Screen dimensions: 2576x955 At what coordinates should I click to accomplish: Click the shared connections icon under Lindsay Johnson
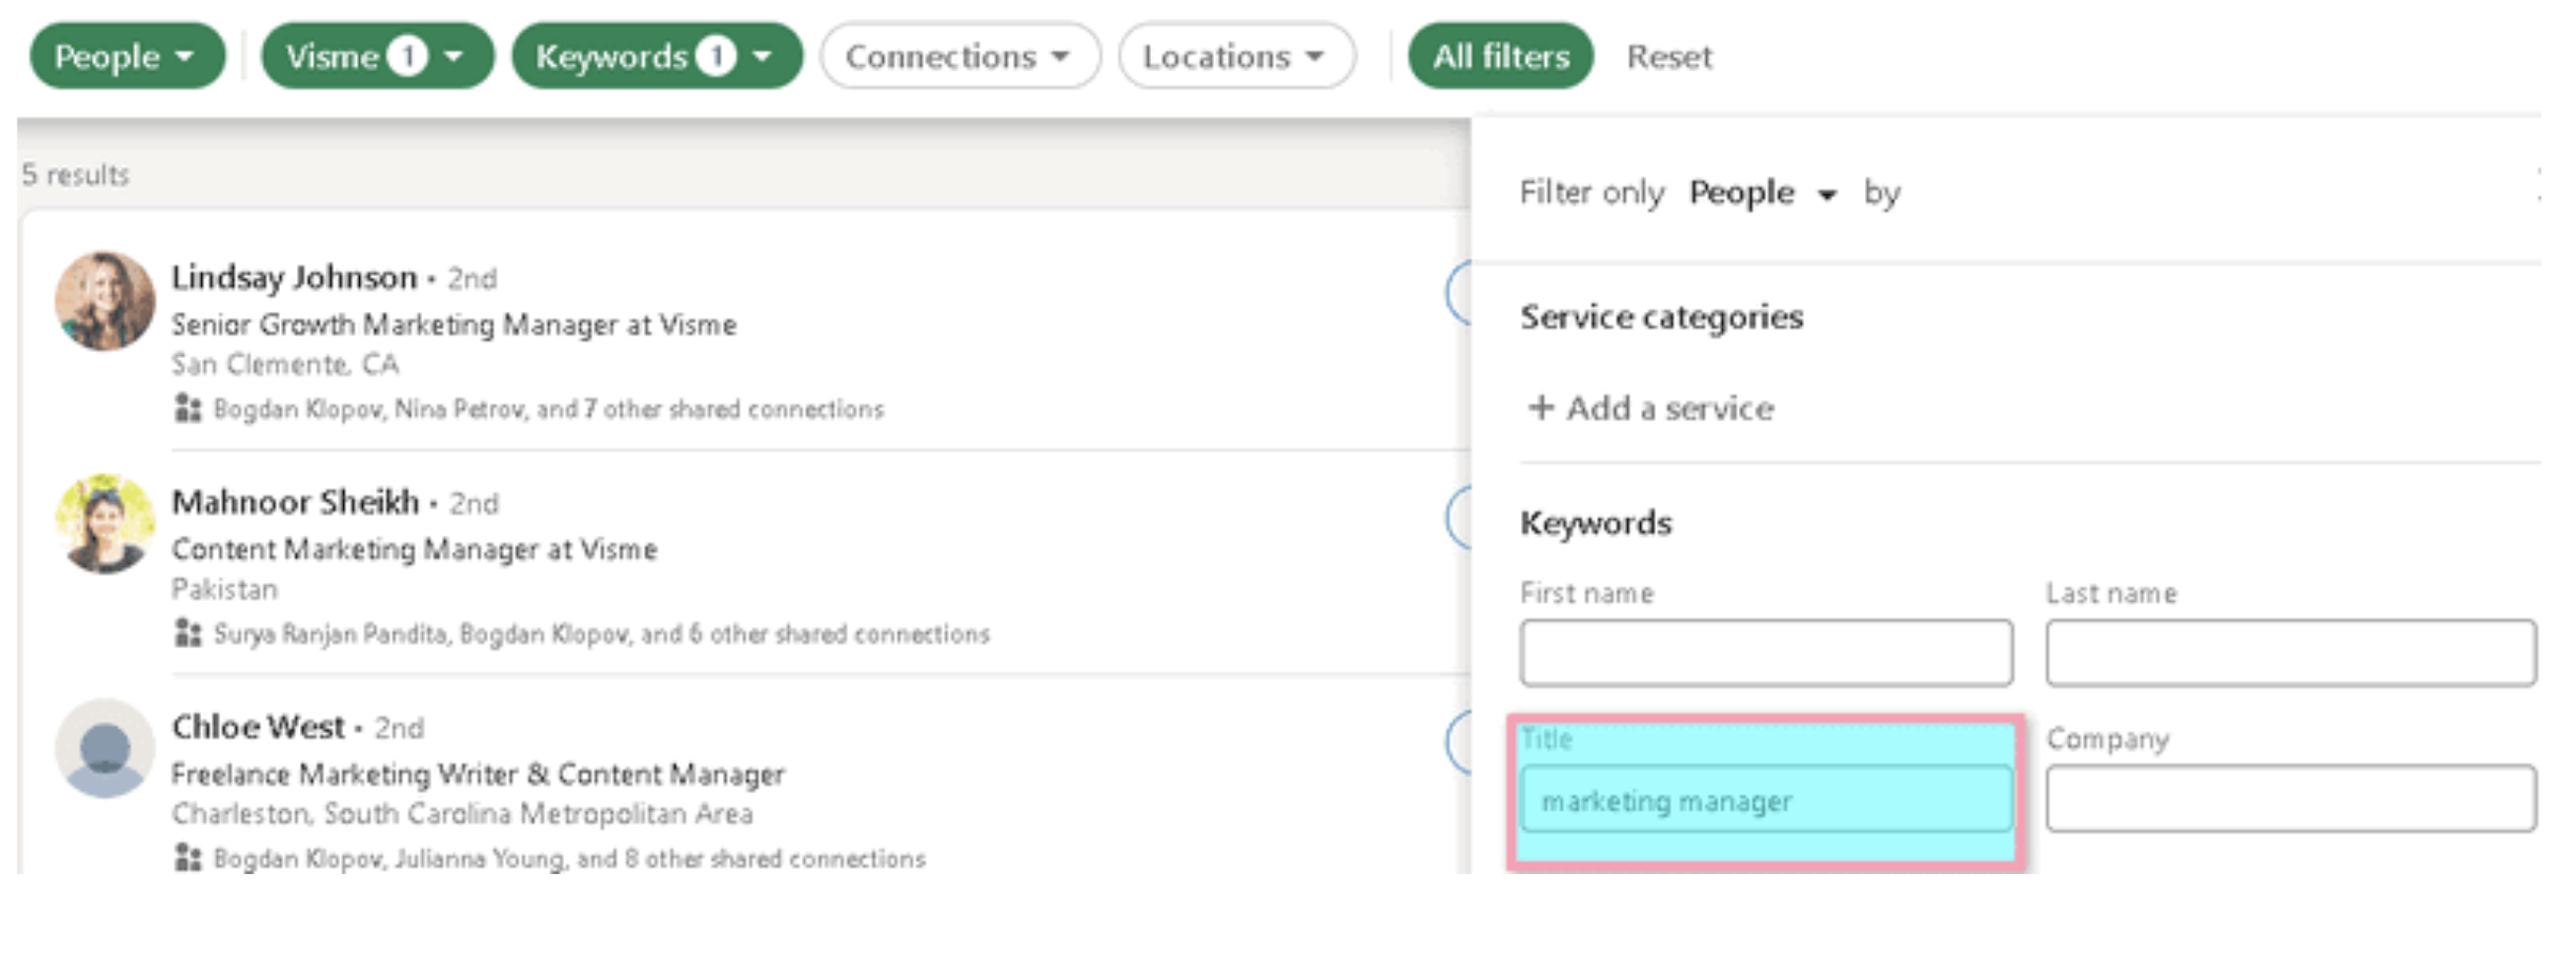(190, 409)
